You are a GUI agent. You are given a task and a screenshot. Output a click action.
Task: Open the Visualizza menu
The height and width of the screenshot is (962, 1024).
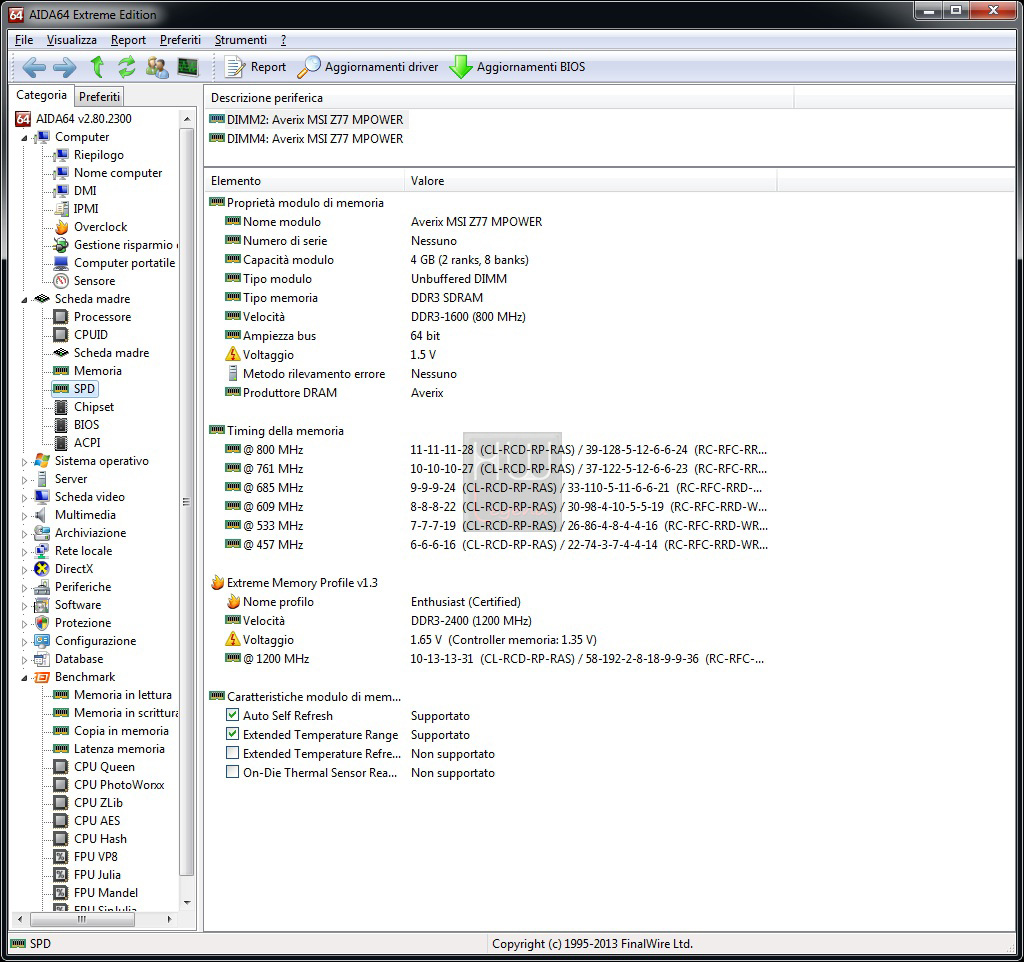pyautogui.click(x=72, y=40)
